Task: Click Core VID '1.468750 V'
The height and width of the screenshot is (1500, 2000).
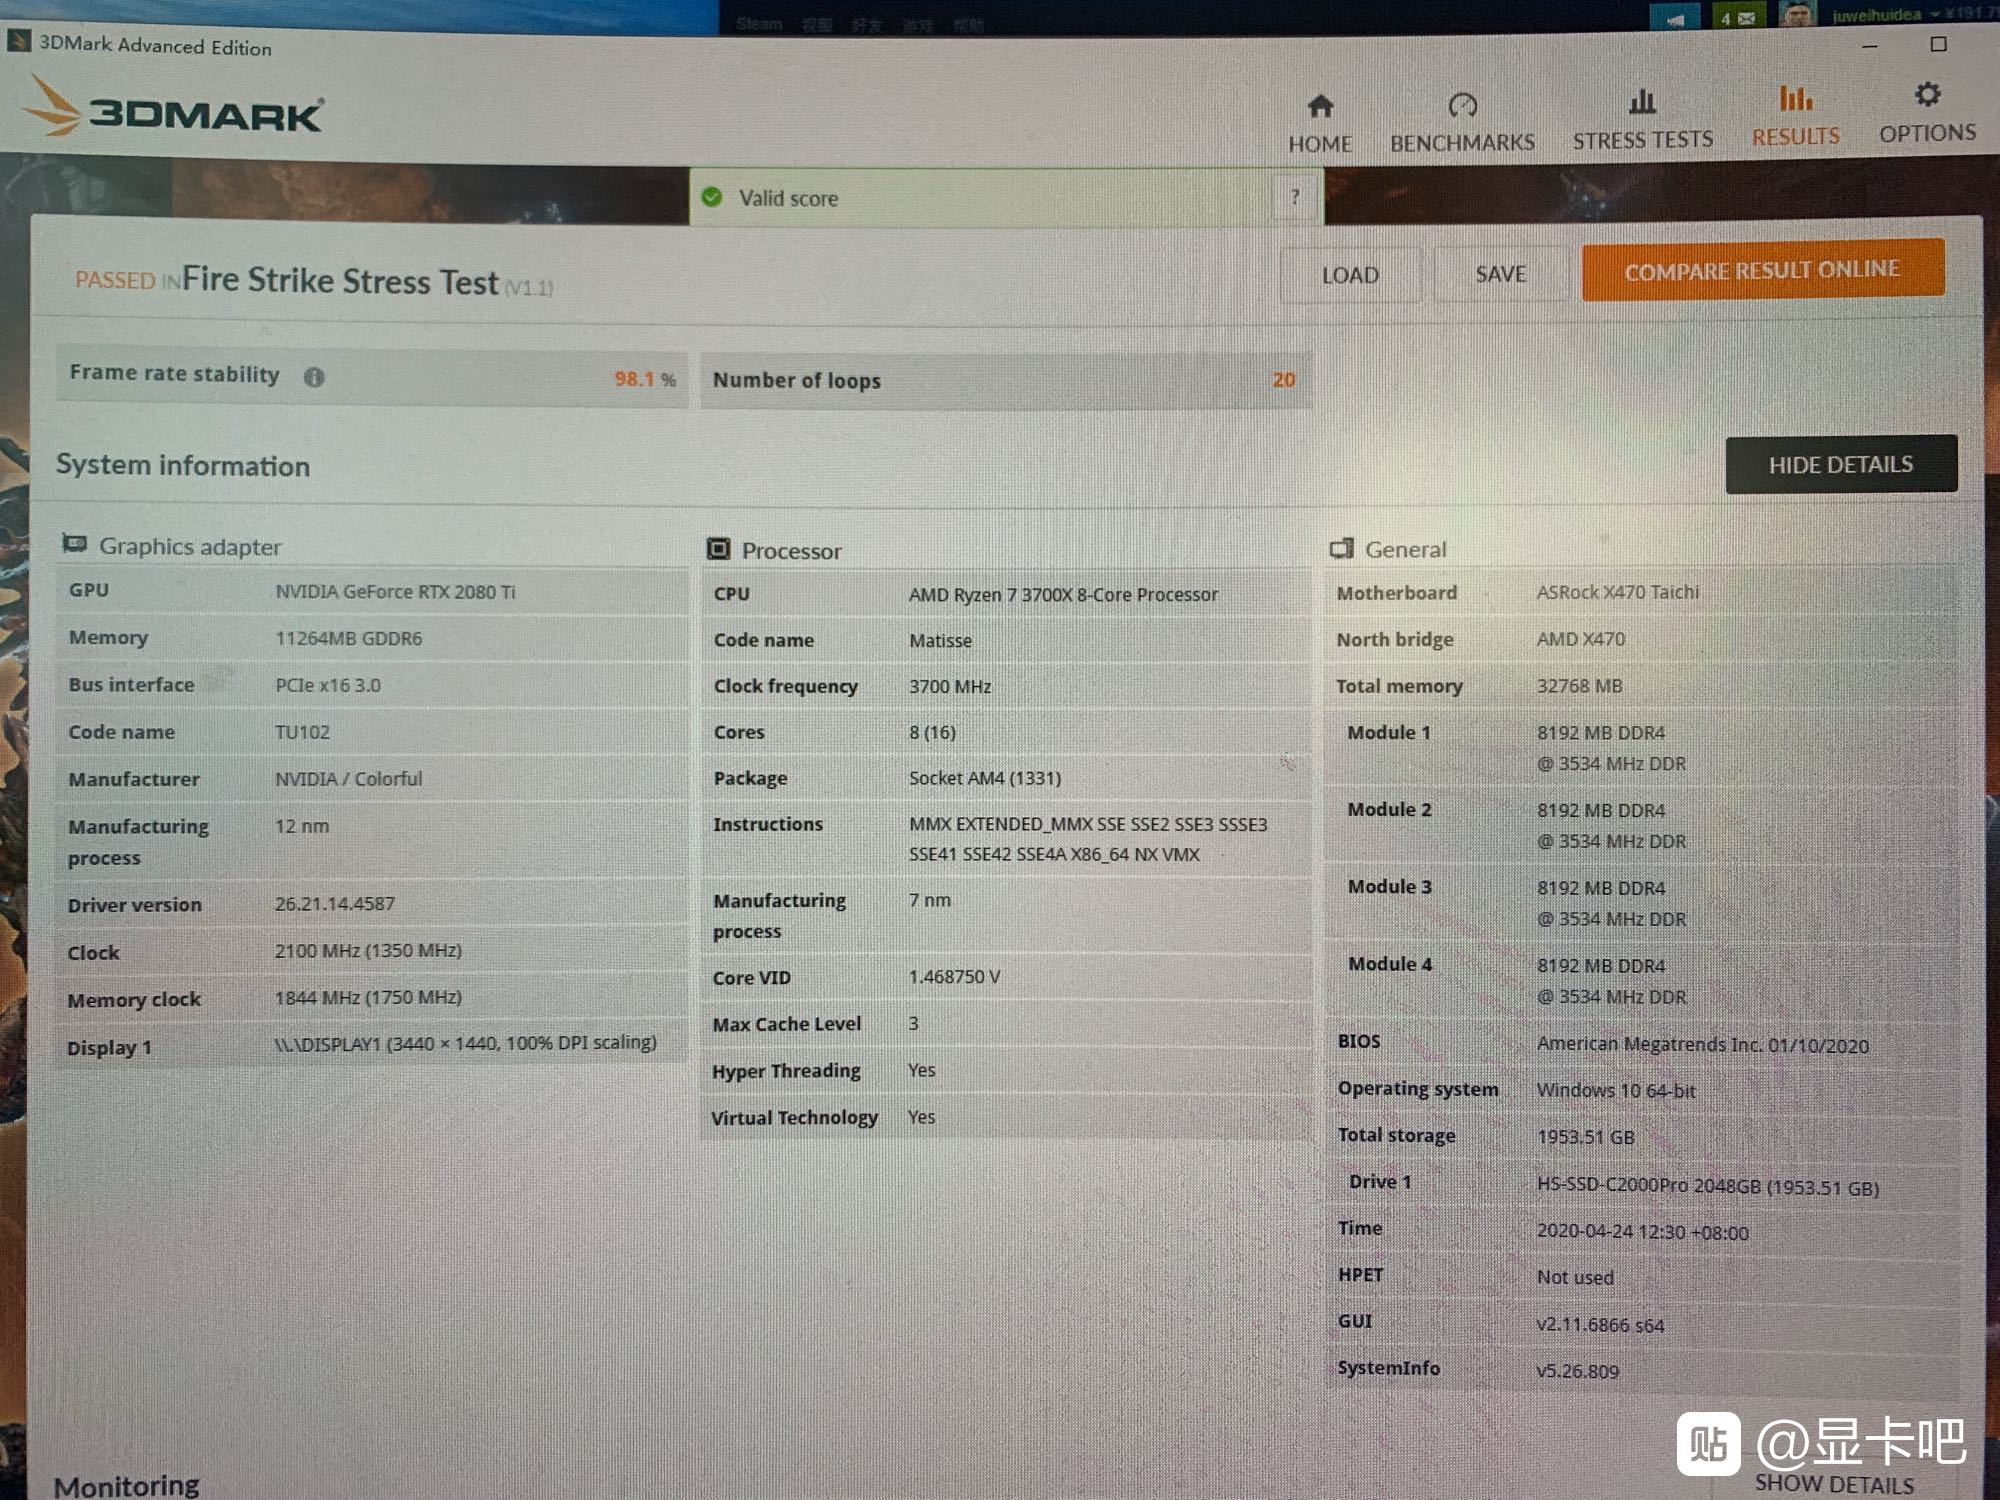Action: [x=953, y=976]
